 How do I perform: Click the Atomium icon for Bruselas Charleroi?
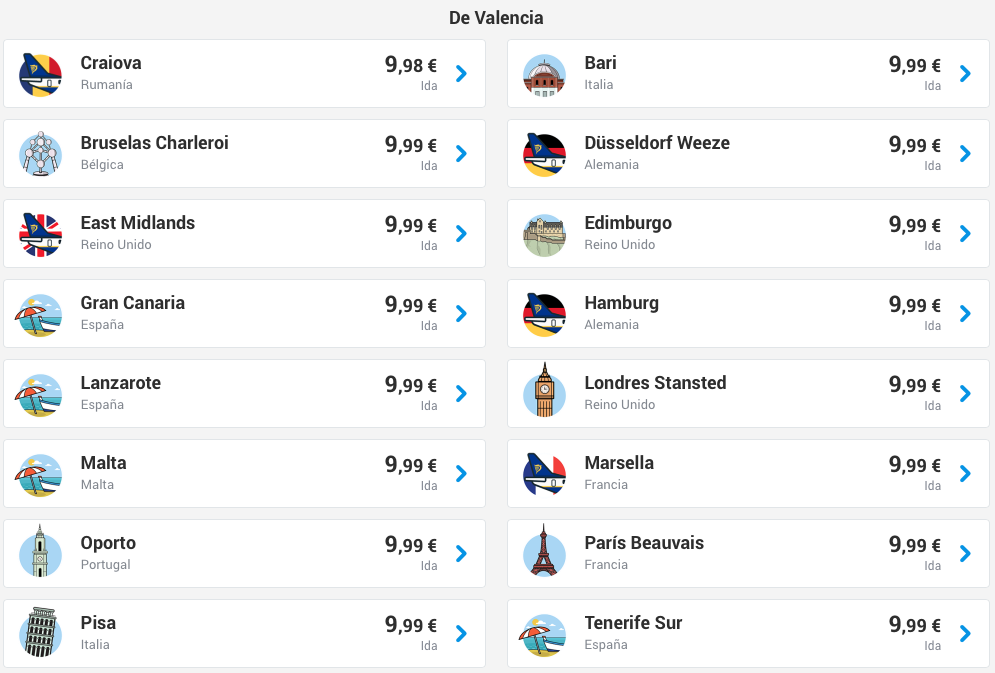pos(40,154)
